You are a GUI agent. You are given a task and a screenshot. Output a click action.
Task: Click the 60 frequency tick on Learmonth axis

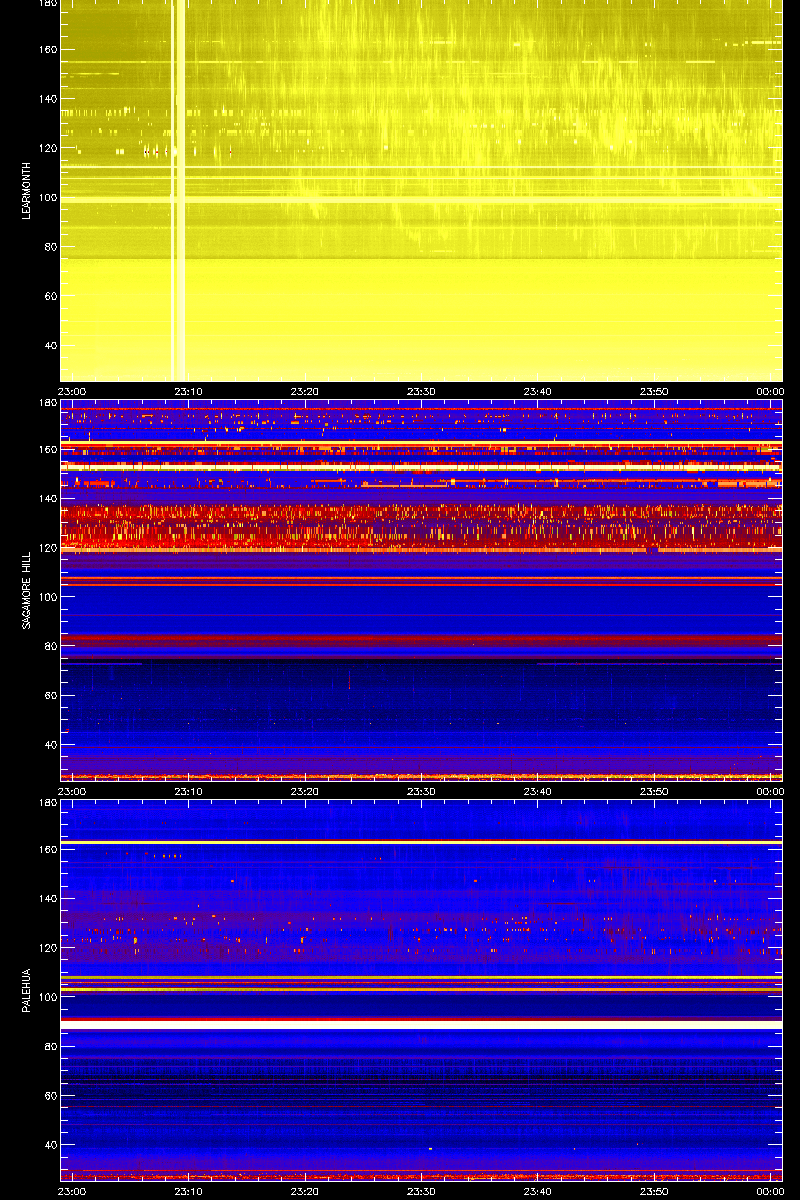click(50, 296)
